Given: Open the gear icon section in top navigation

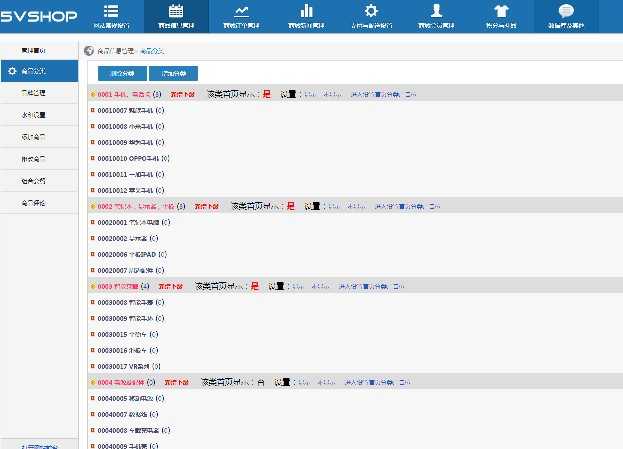Looking at the screenshot, I should coord(371,16).
